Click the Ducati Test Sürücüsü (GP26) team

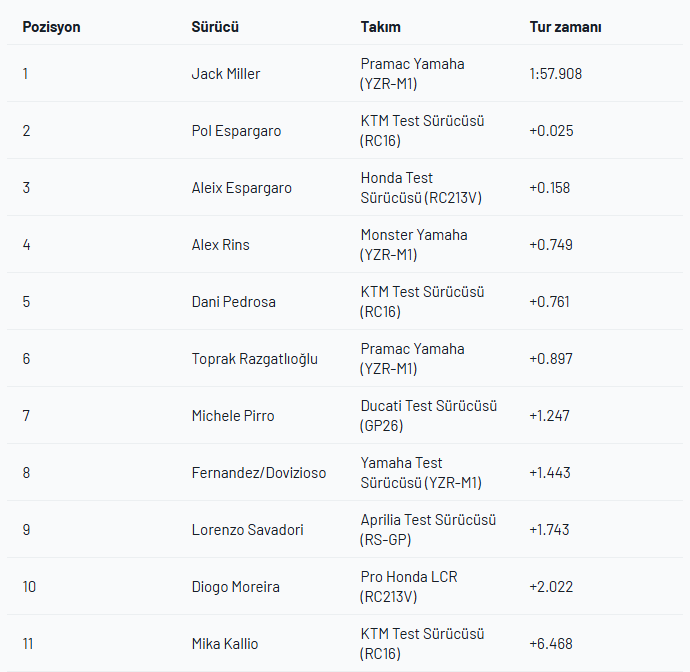pyautogui.click(x=428, y=416)
